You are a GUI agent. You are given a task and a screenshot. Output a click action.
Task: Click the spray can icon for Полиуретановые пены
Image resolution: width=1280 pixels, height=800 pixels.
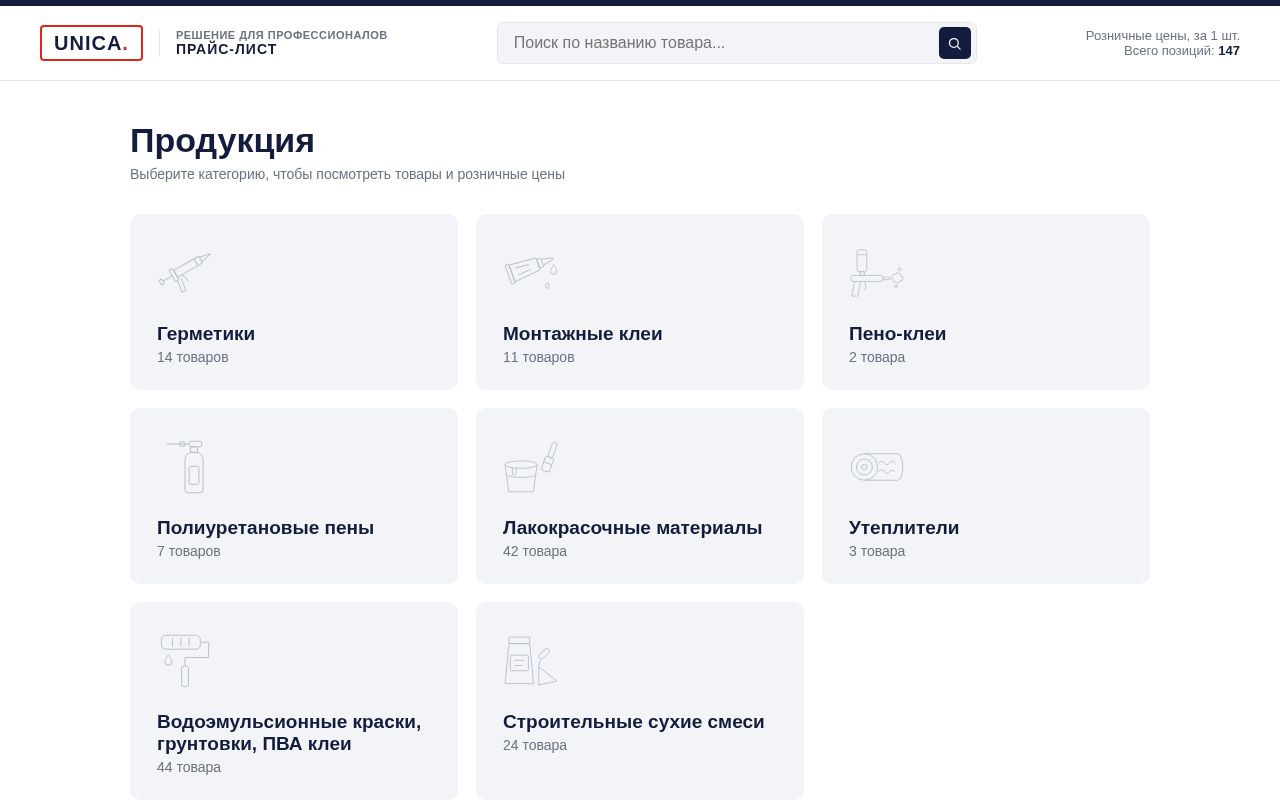[x=185, y=465]
